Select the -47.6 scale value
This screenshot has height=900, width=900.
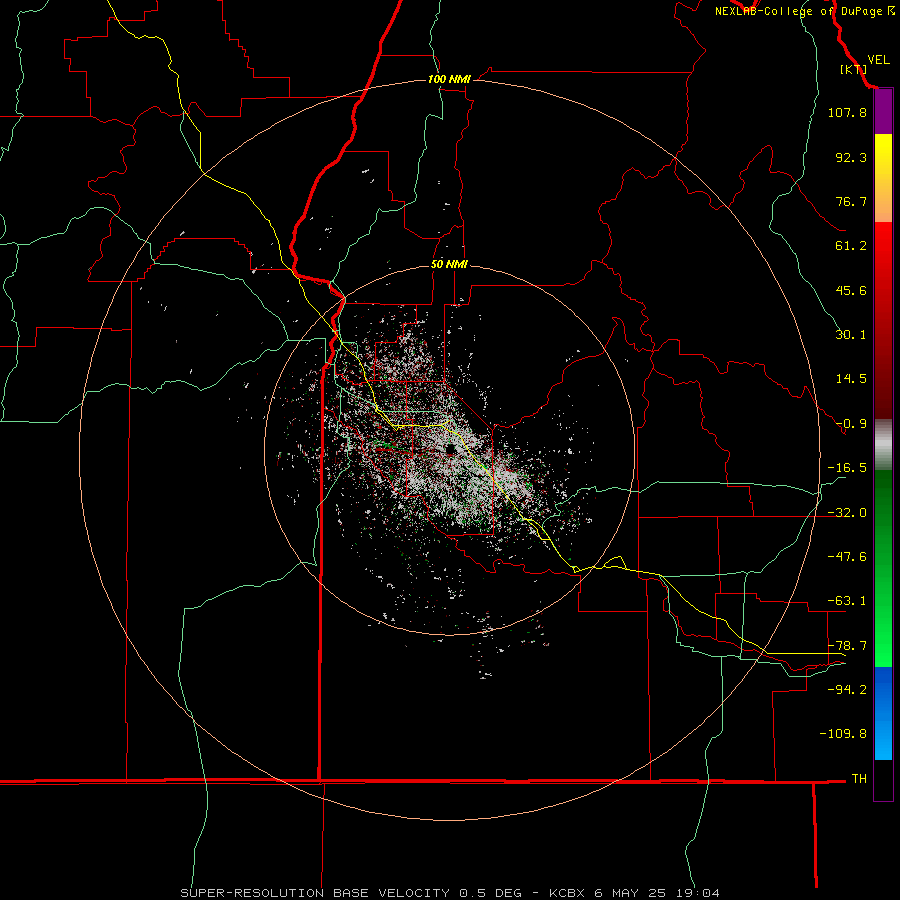[847, 557]
